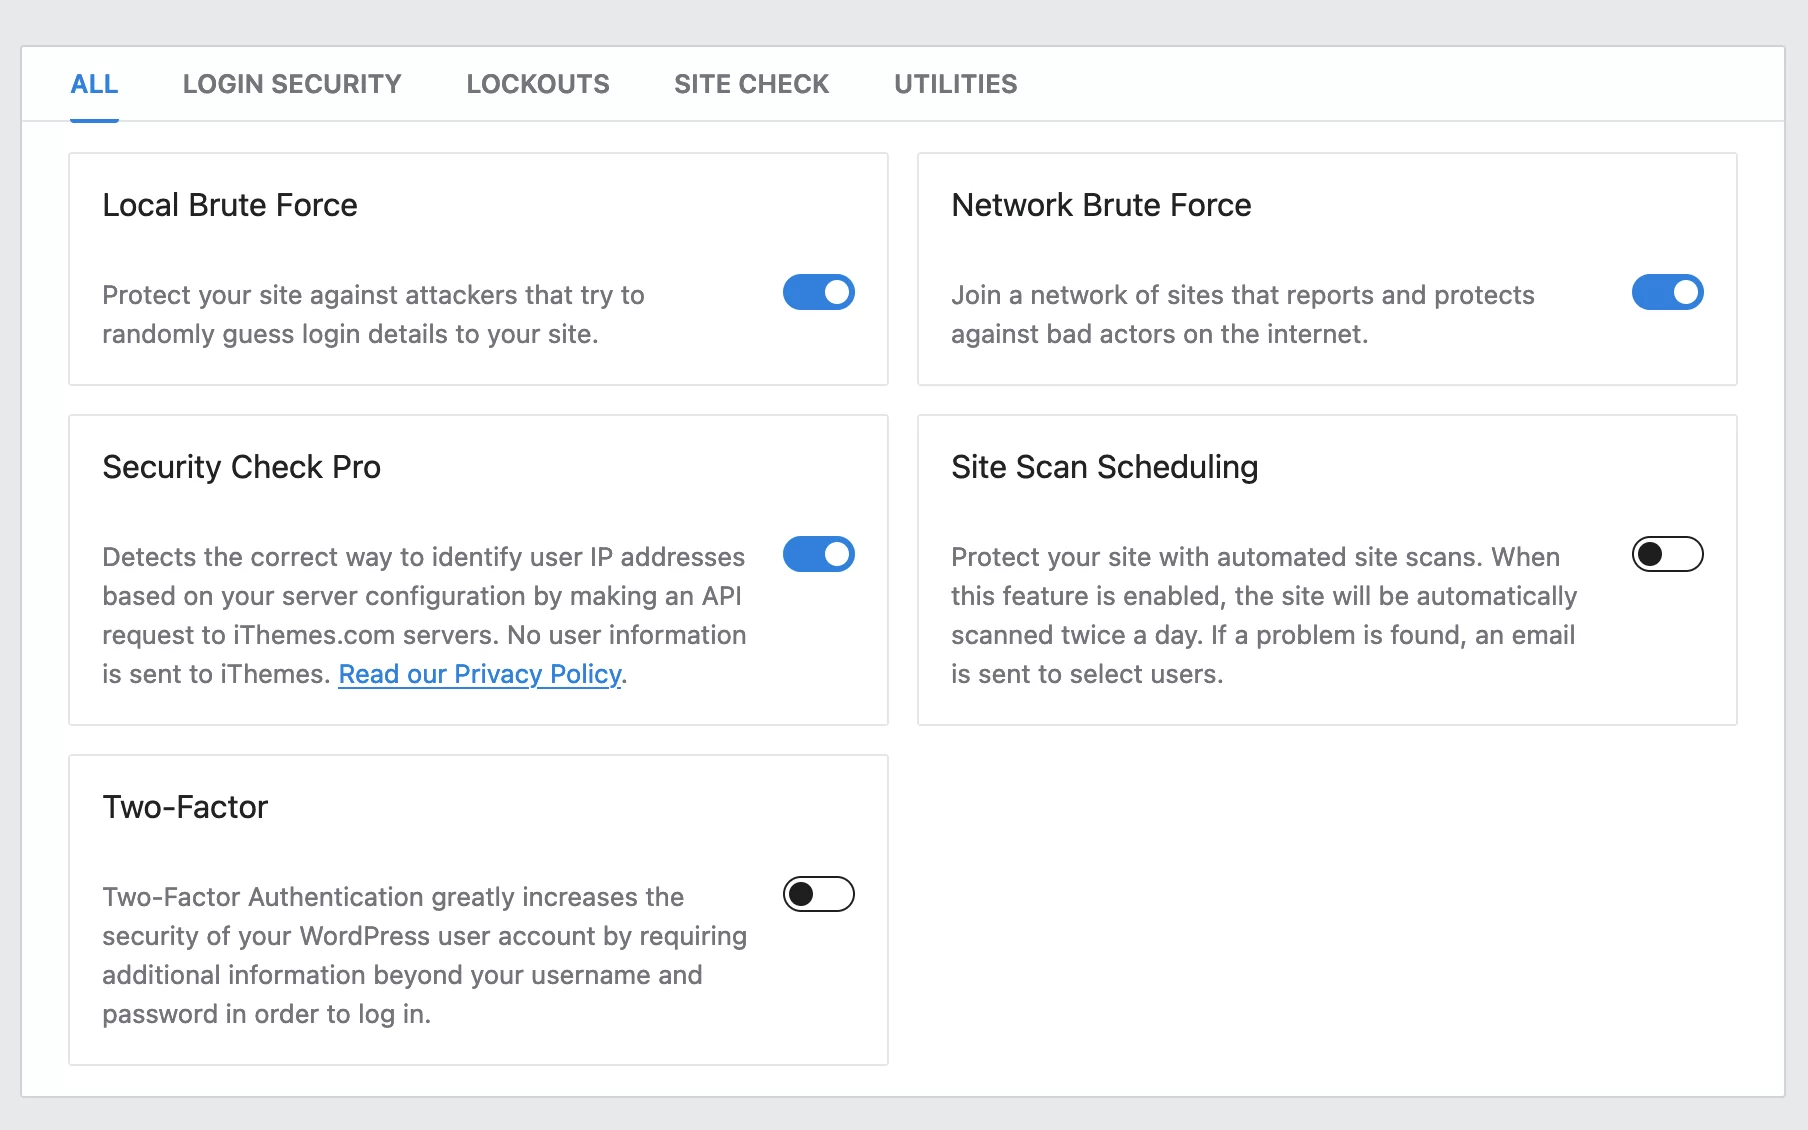Select the Security Check Pro title
Viewport: 1808px width, 1130px height.
click(241, 467)
